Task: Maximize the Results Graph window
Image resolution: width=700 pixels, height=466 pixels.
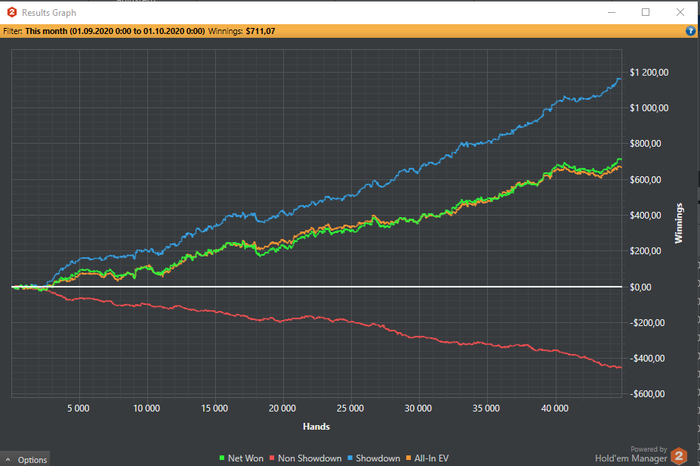Action: click(x=646, y=12)
